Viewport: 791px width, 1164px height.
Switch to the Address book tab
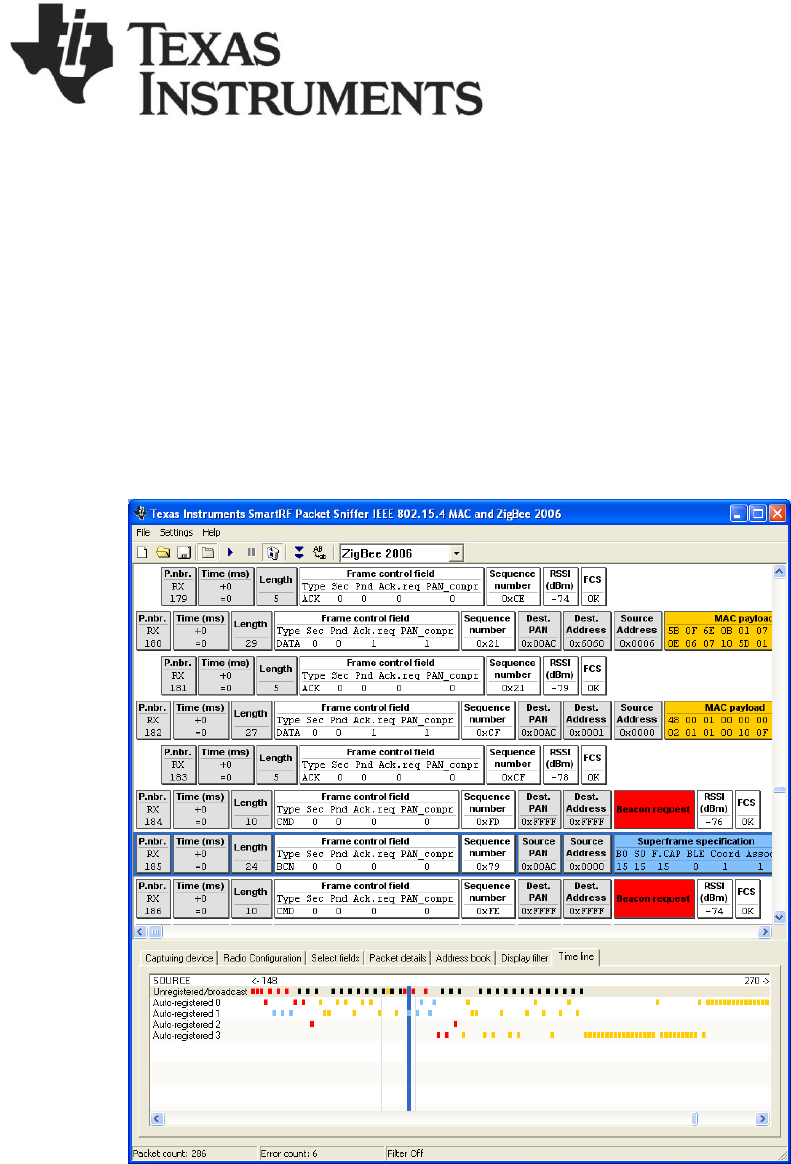(463, 958)
